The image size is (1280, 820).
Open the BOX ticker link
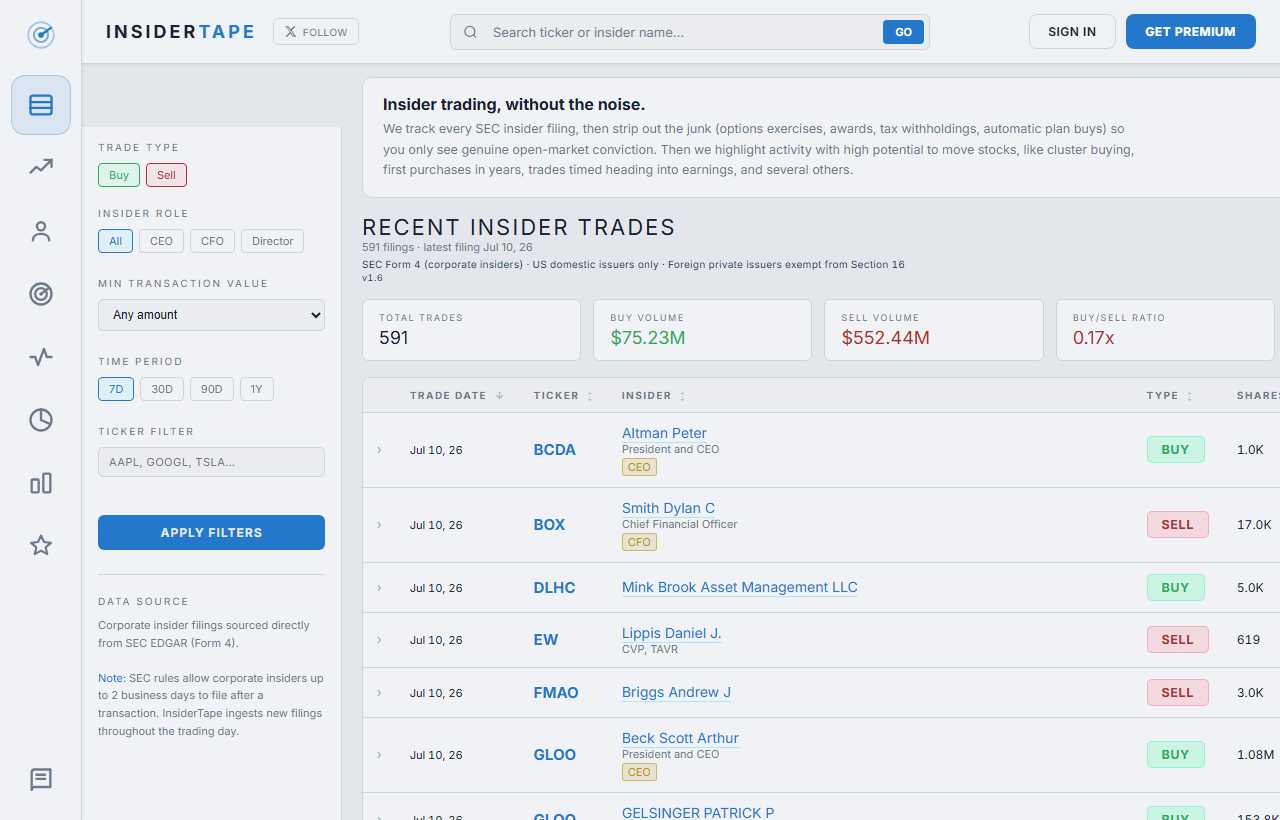pos(549,525)
